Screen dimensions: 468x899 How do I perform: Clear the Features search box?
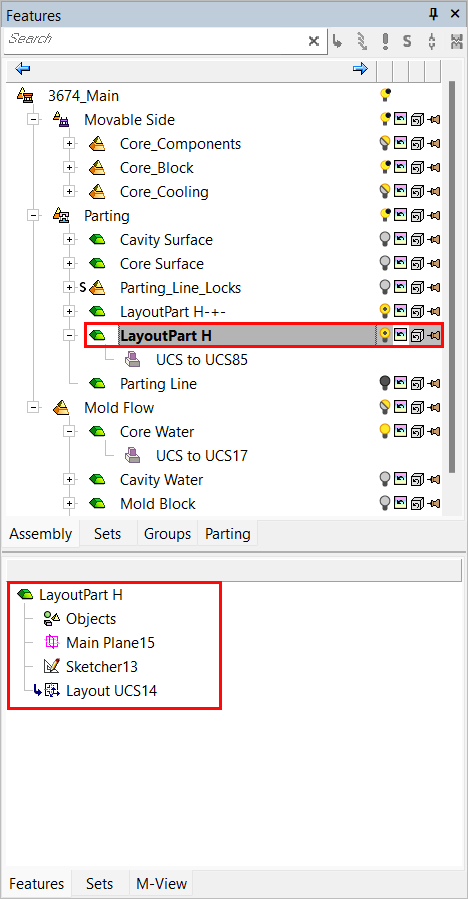(x=314, y=41)
